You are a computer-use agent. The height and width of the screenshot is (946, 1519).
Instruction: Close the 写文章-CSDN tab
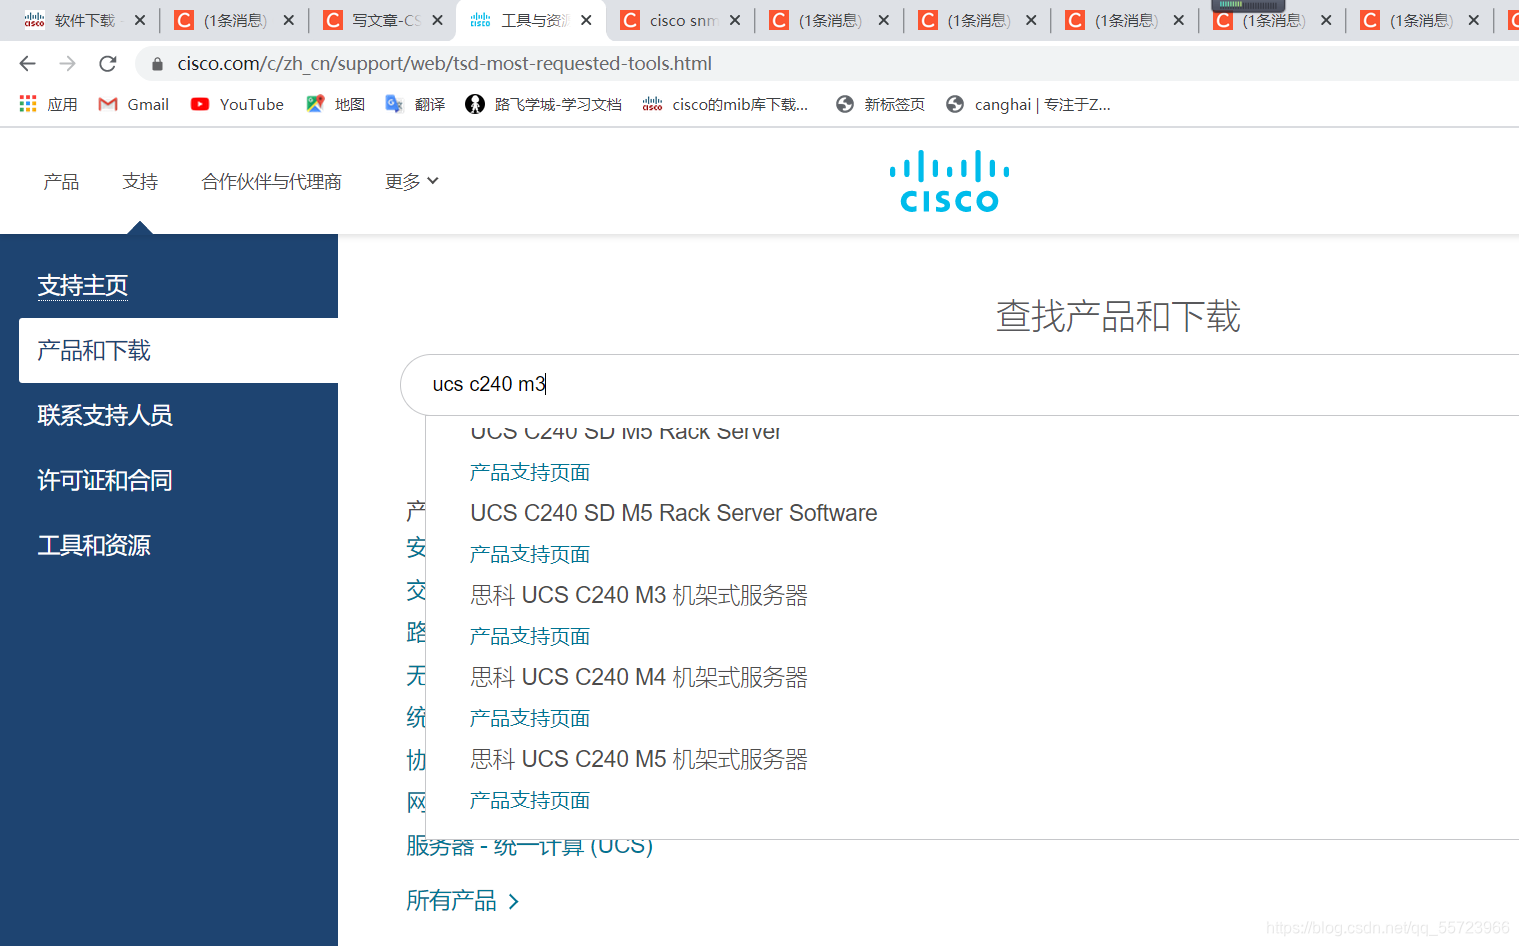click(x=437, y=20)
